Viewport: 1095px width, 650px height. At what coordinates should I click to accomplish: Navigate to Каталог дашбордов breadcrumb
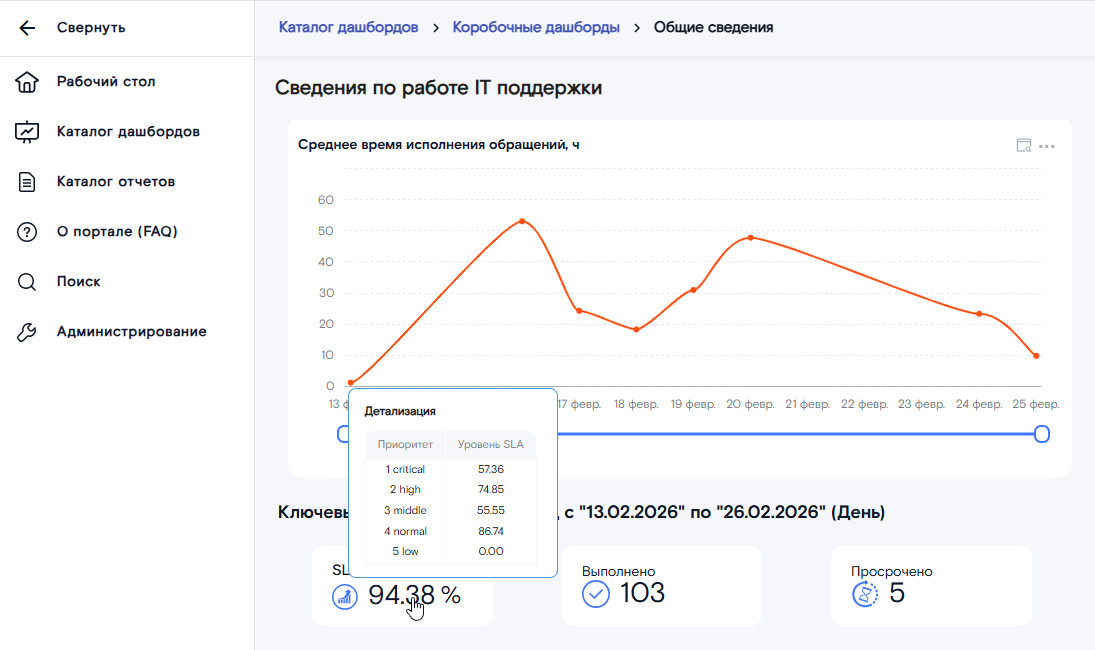point(348,27)
